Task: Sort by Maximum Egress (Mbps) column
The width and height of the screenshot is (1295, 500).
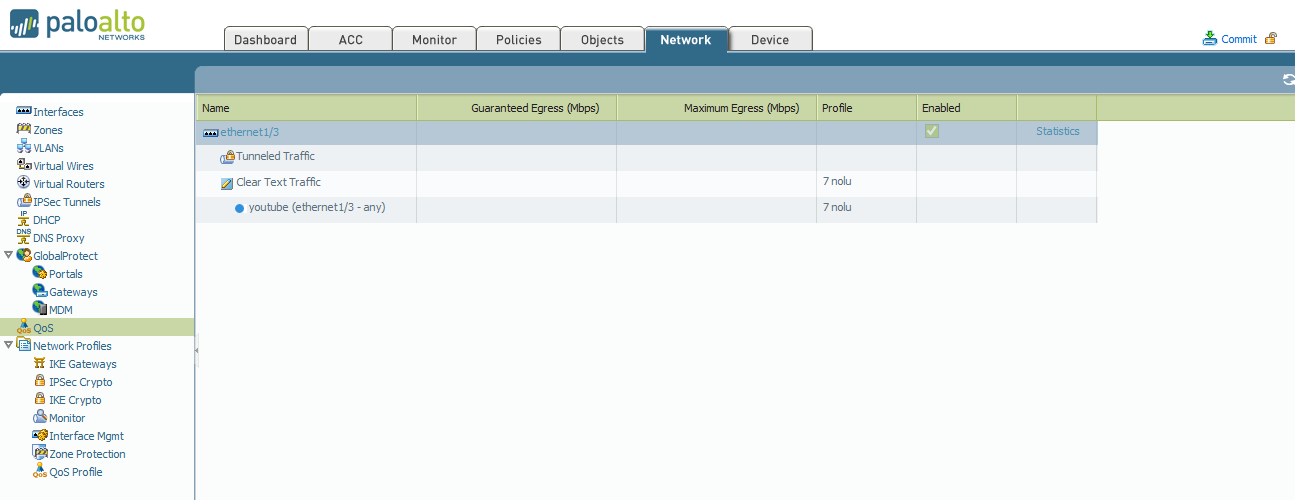Action: point(717,107)
